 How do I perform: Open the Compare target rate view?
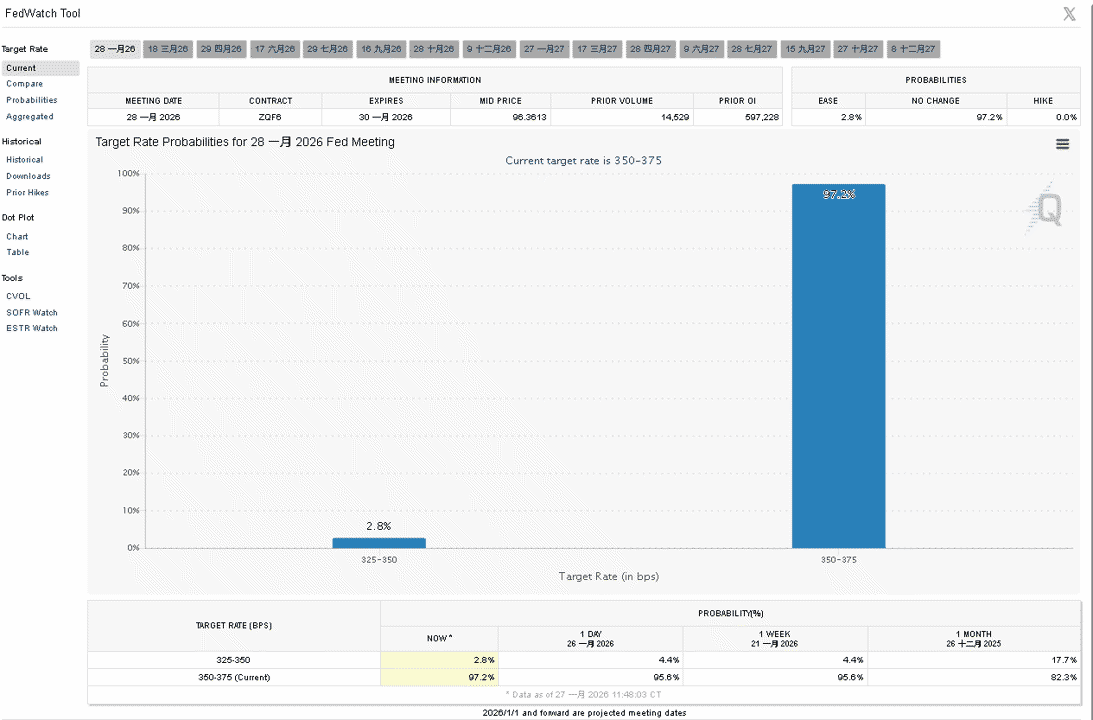click(x=24, y=84)
